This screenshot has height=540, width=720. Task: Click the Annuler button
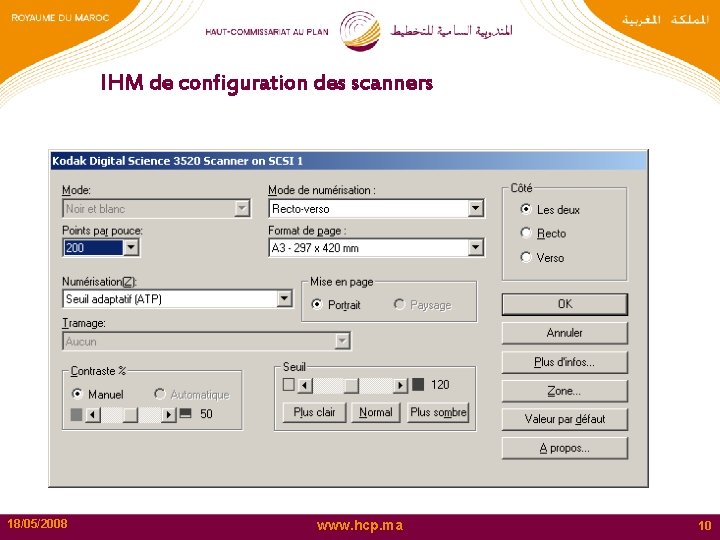tap(564, 333)
